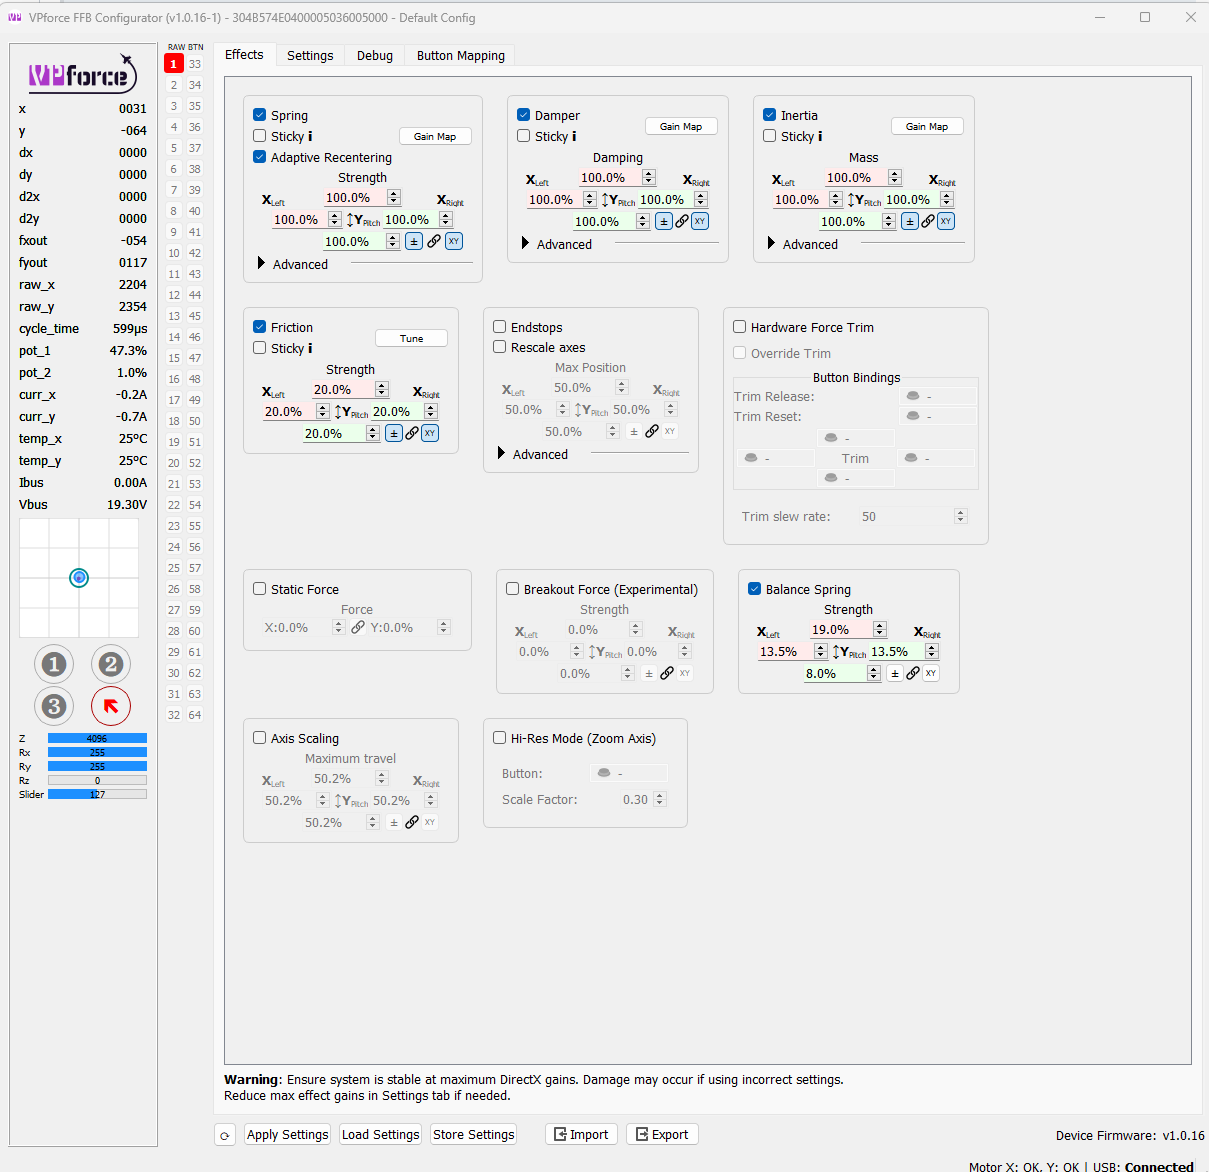Open the Button Mapping tab

(x=460, y=56)
